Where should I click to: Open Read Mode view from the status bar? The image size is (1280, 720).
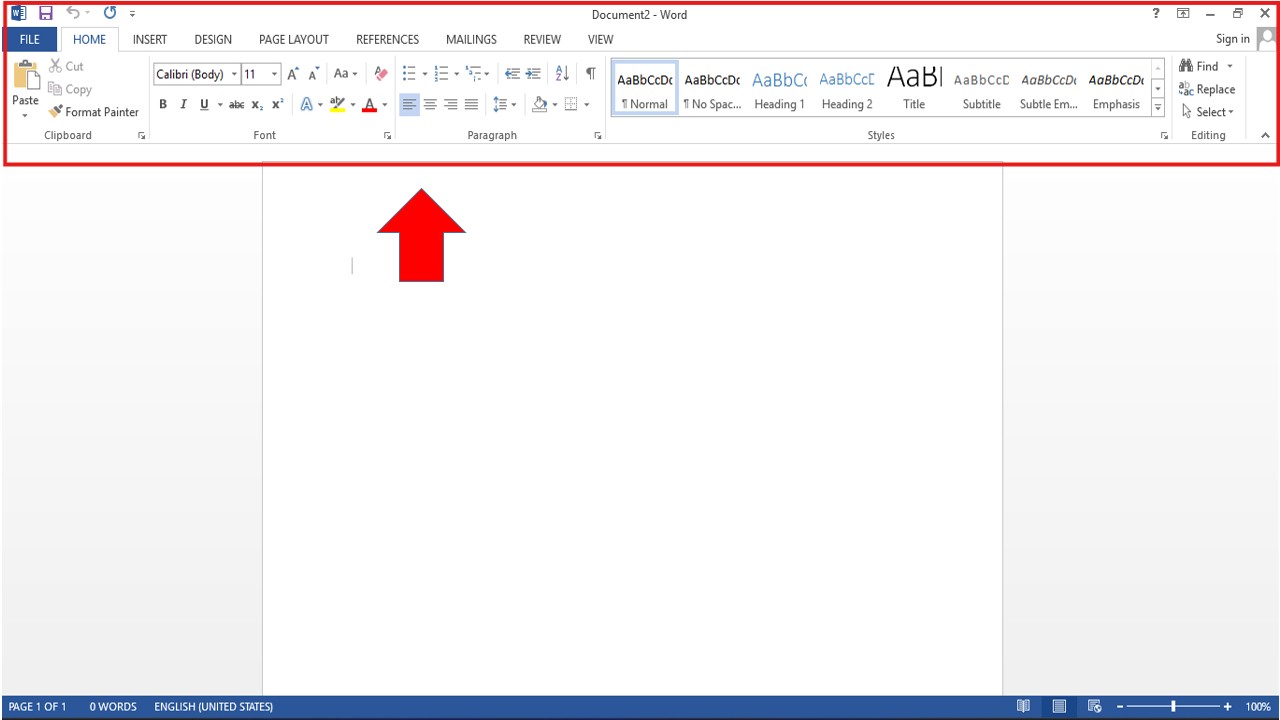[x=1023, y=707]
